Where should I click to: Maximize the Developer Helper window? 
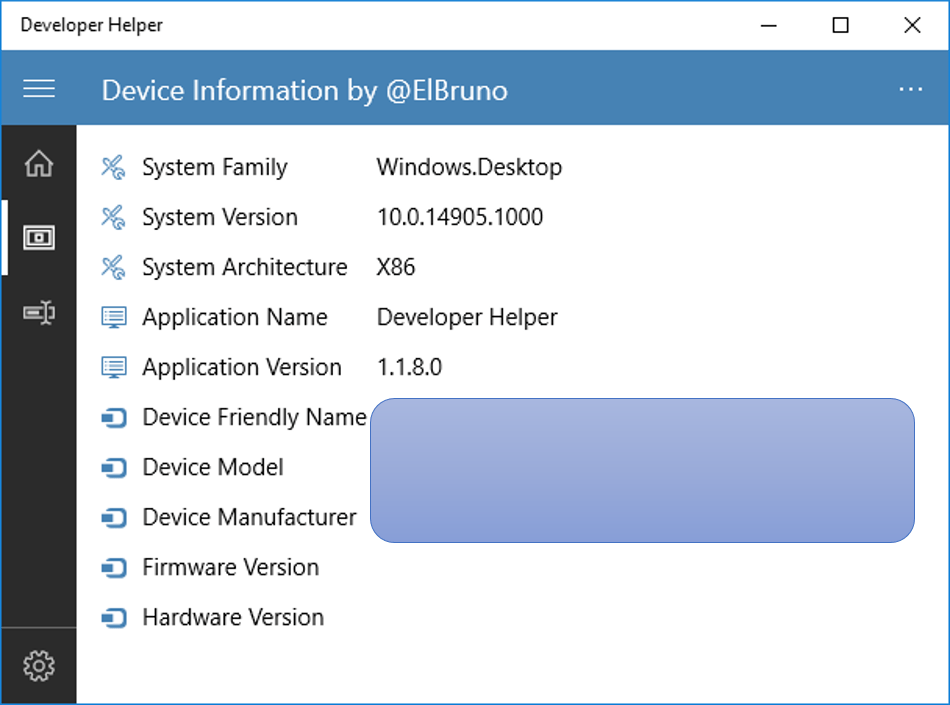point(841,25)
